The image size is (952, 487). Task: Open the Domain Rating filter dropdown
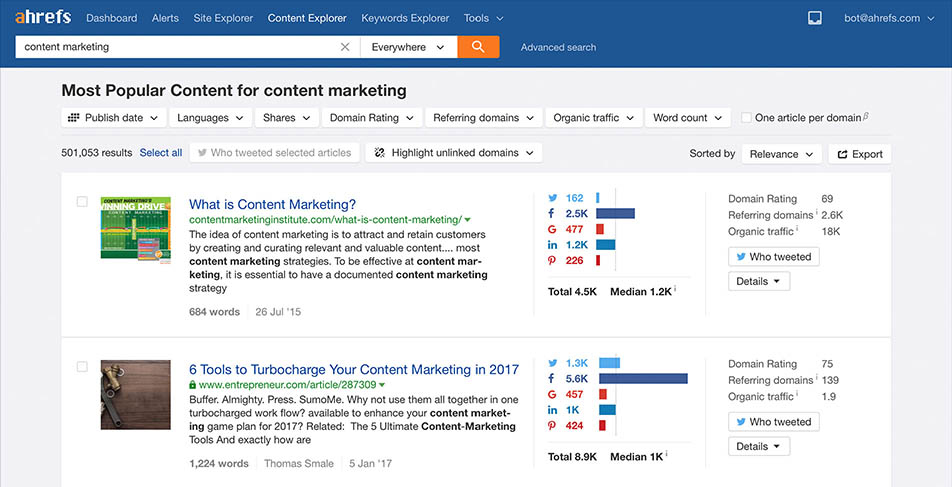tap(372, 118)
